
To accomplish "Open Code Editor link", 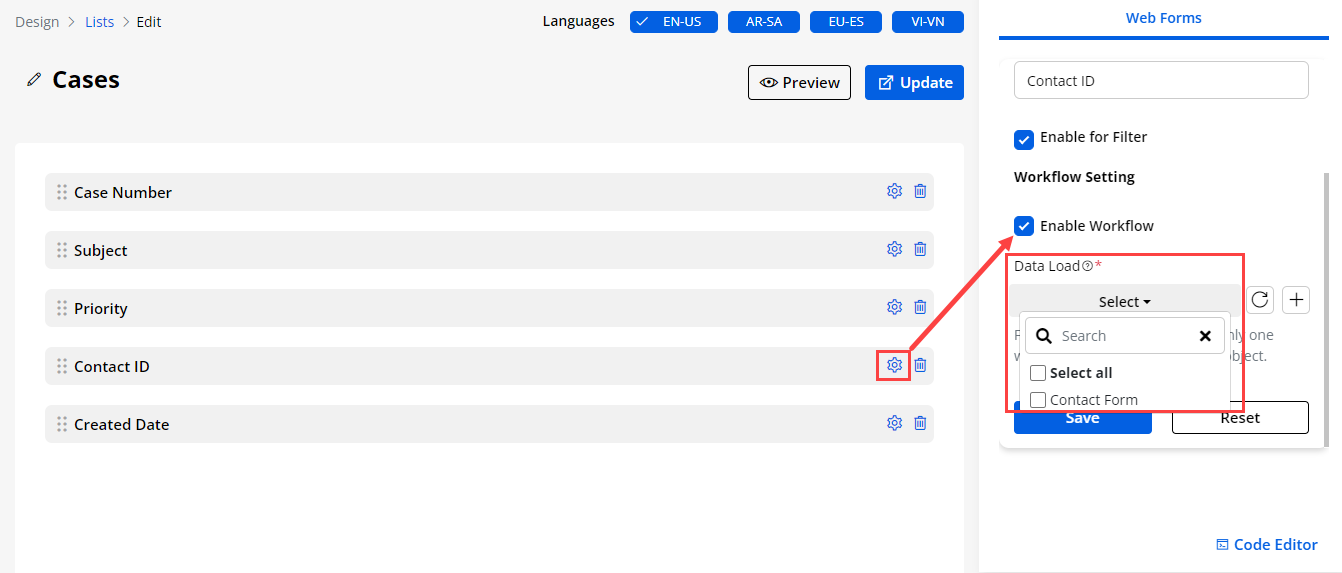I will tap(1266, 544).
